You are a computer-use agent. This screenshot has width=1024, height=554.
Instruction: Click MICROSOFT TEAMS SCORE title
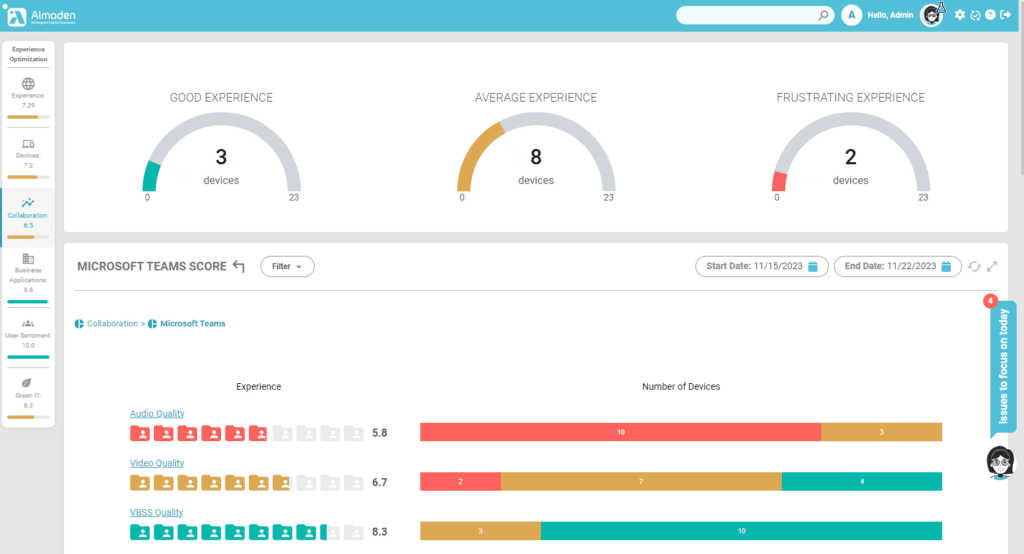[x=152, y=266]
